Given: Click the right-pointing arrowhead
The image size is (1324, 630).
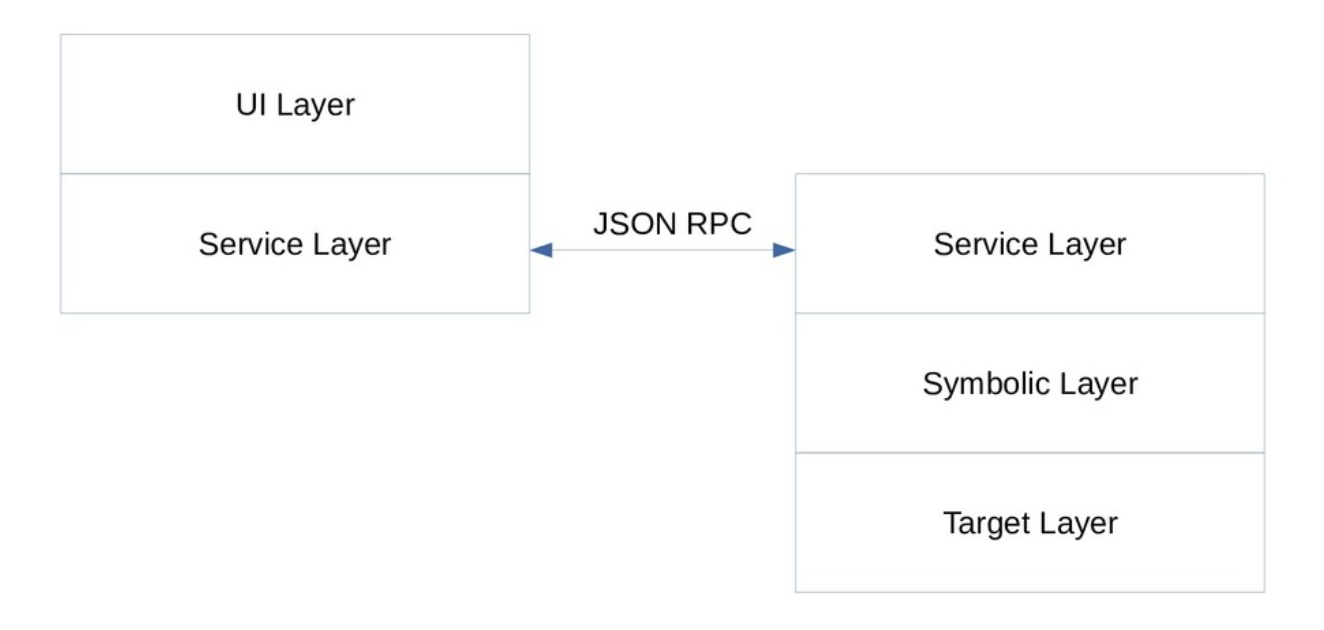Looking at the screenshot, I should [783, 250].
